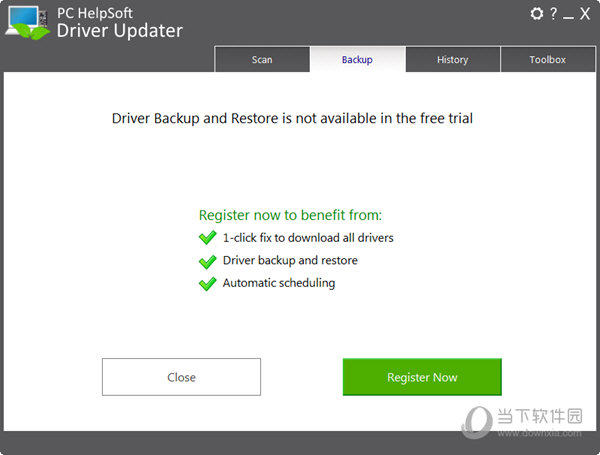Click the 'Automatic scheduling' text
This screenshot has height=455, width=600.
pos(279,283)
